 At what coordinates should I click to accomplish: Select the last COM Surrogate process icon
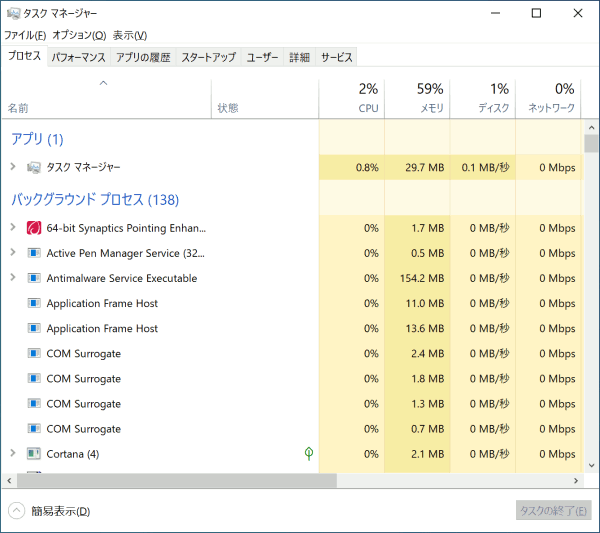pyautogui.click(x=34, y=429)
